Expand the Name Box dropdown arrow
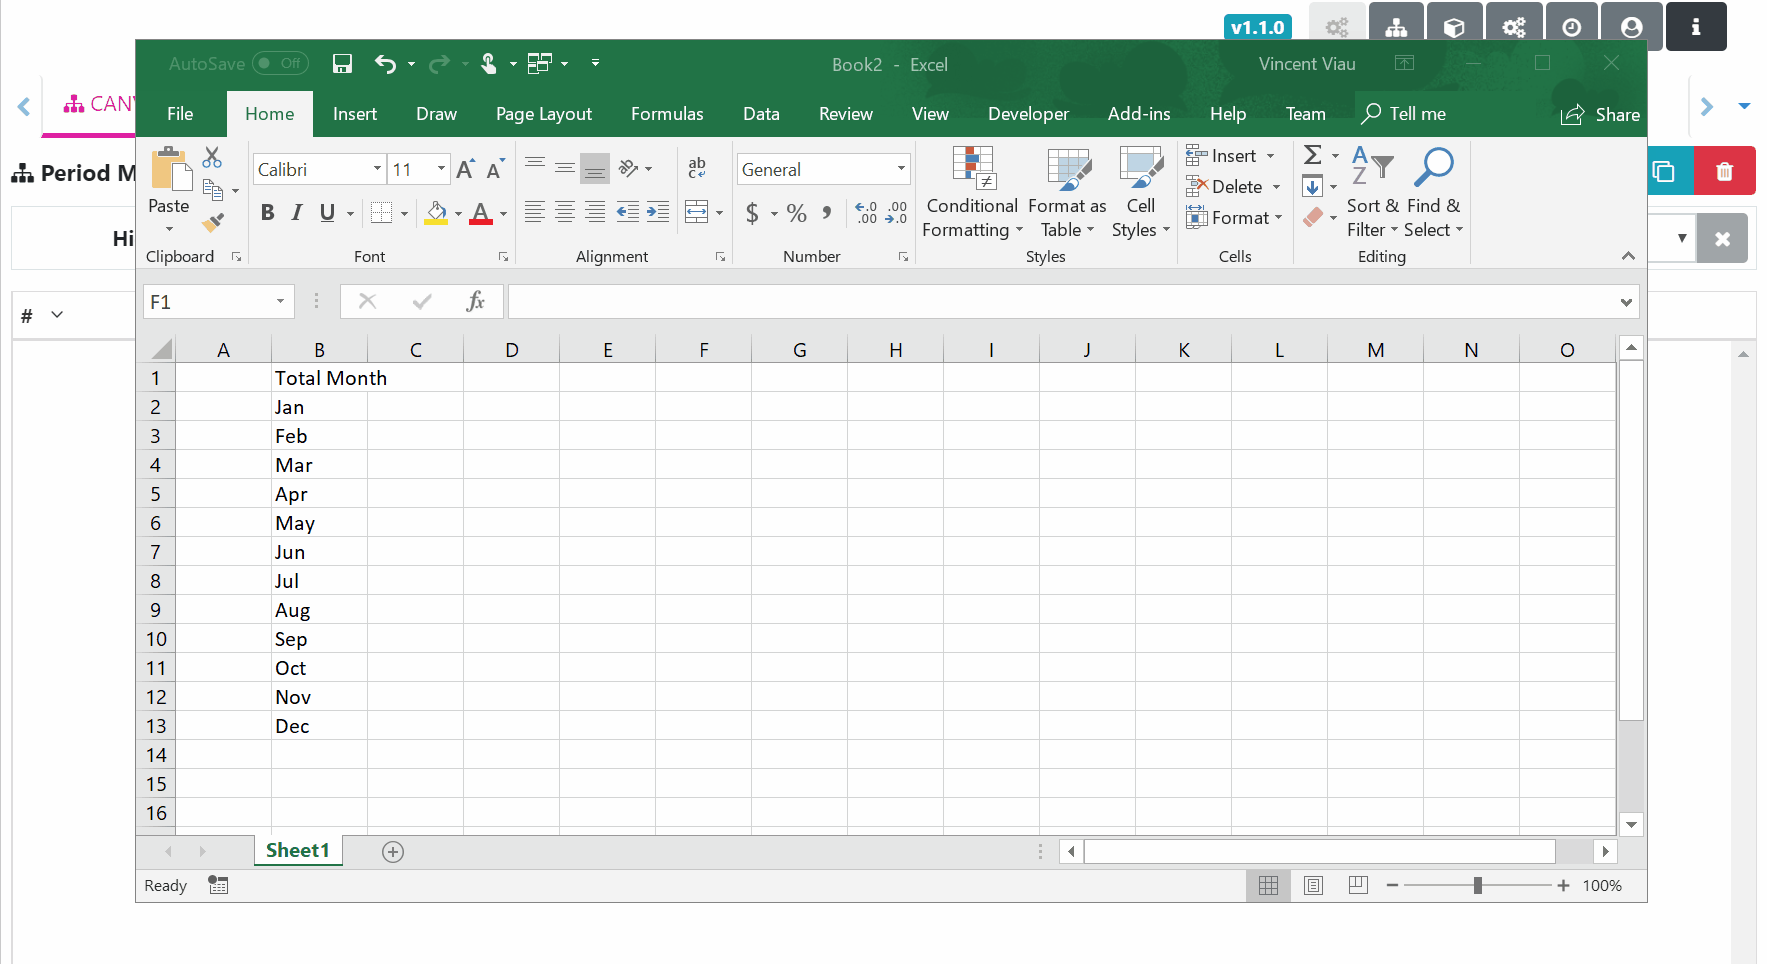This screenshot has width=1767, height=964. (280, 301)
